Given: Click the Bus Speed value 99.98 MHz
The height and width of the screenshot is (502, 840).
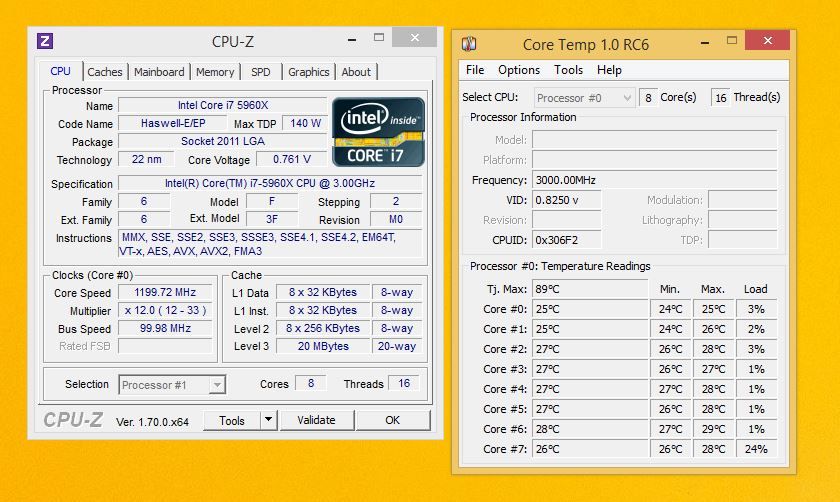Looking at the screenshot, I should pos(165,328).
